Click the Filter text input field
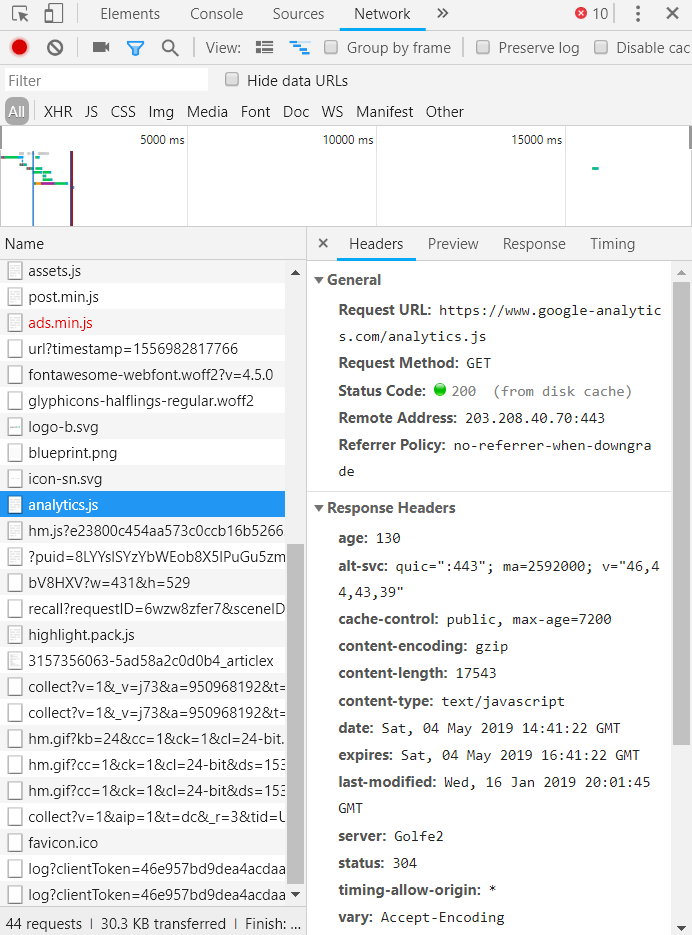 click(x=105, y=80)
